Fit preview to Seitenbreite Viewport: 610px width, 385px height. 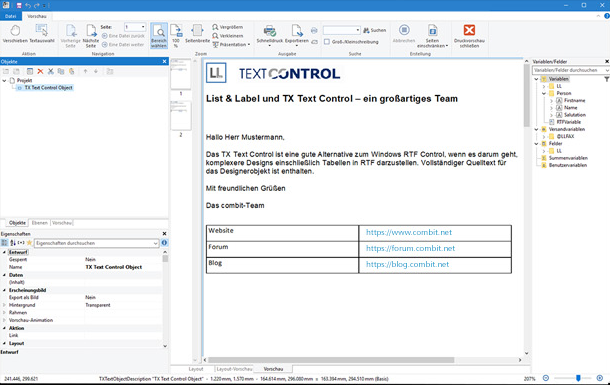tap(197, 34)
